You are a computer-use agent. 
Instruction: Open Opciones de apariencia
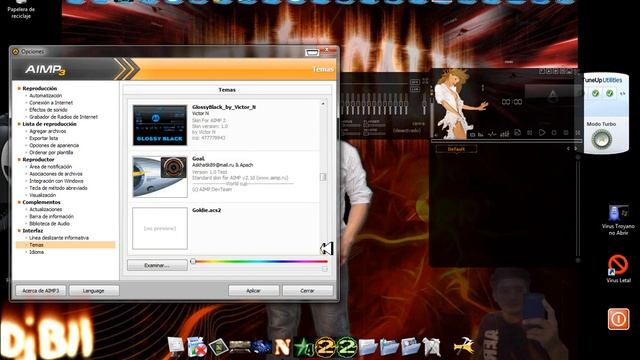click(x=54, y=145)
